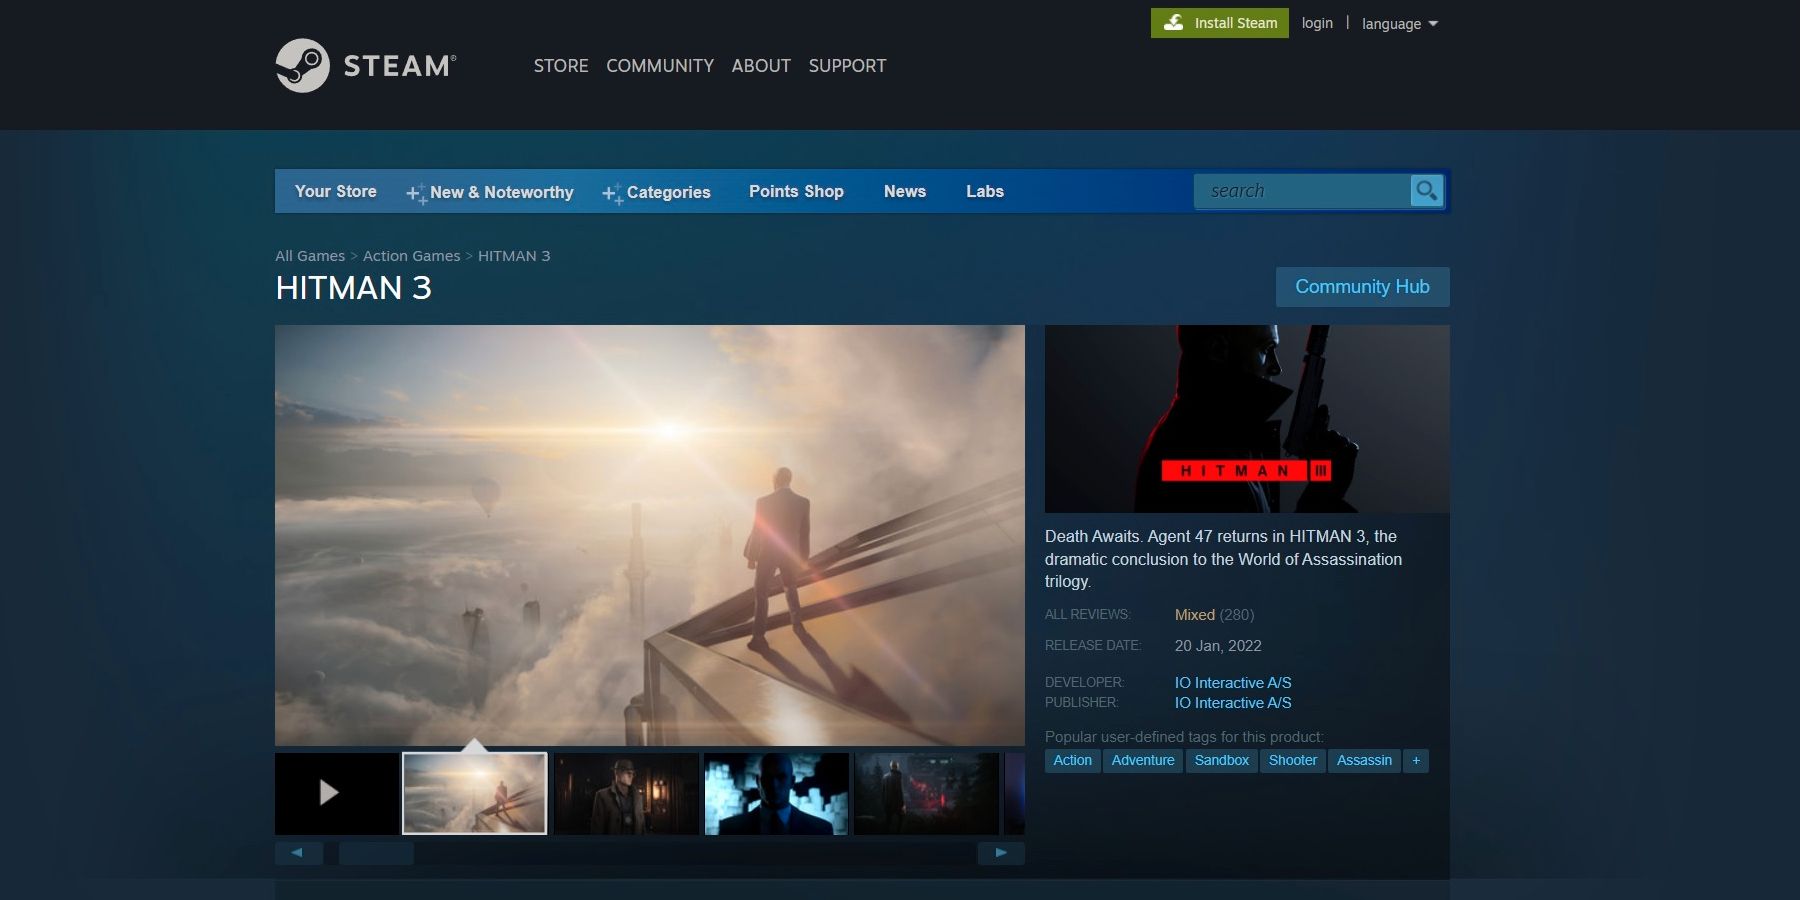Open the Community Hub

1362,287
